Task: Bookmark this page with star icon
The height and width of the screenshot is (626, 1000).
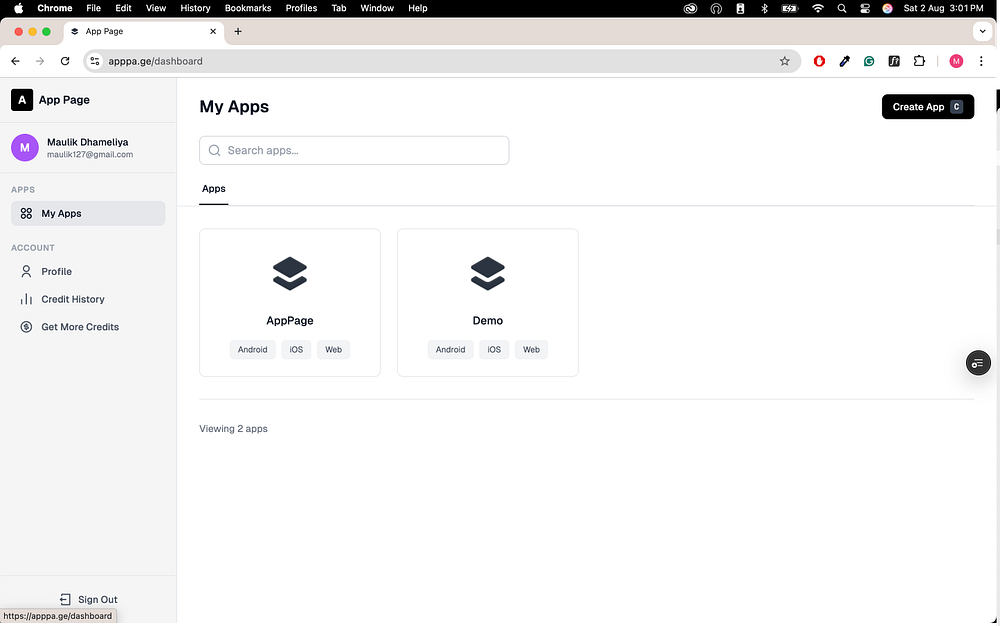Action: coord(784,61)
